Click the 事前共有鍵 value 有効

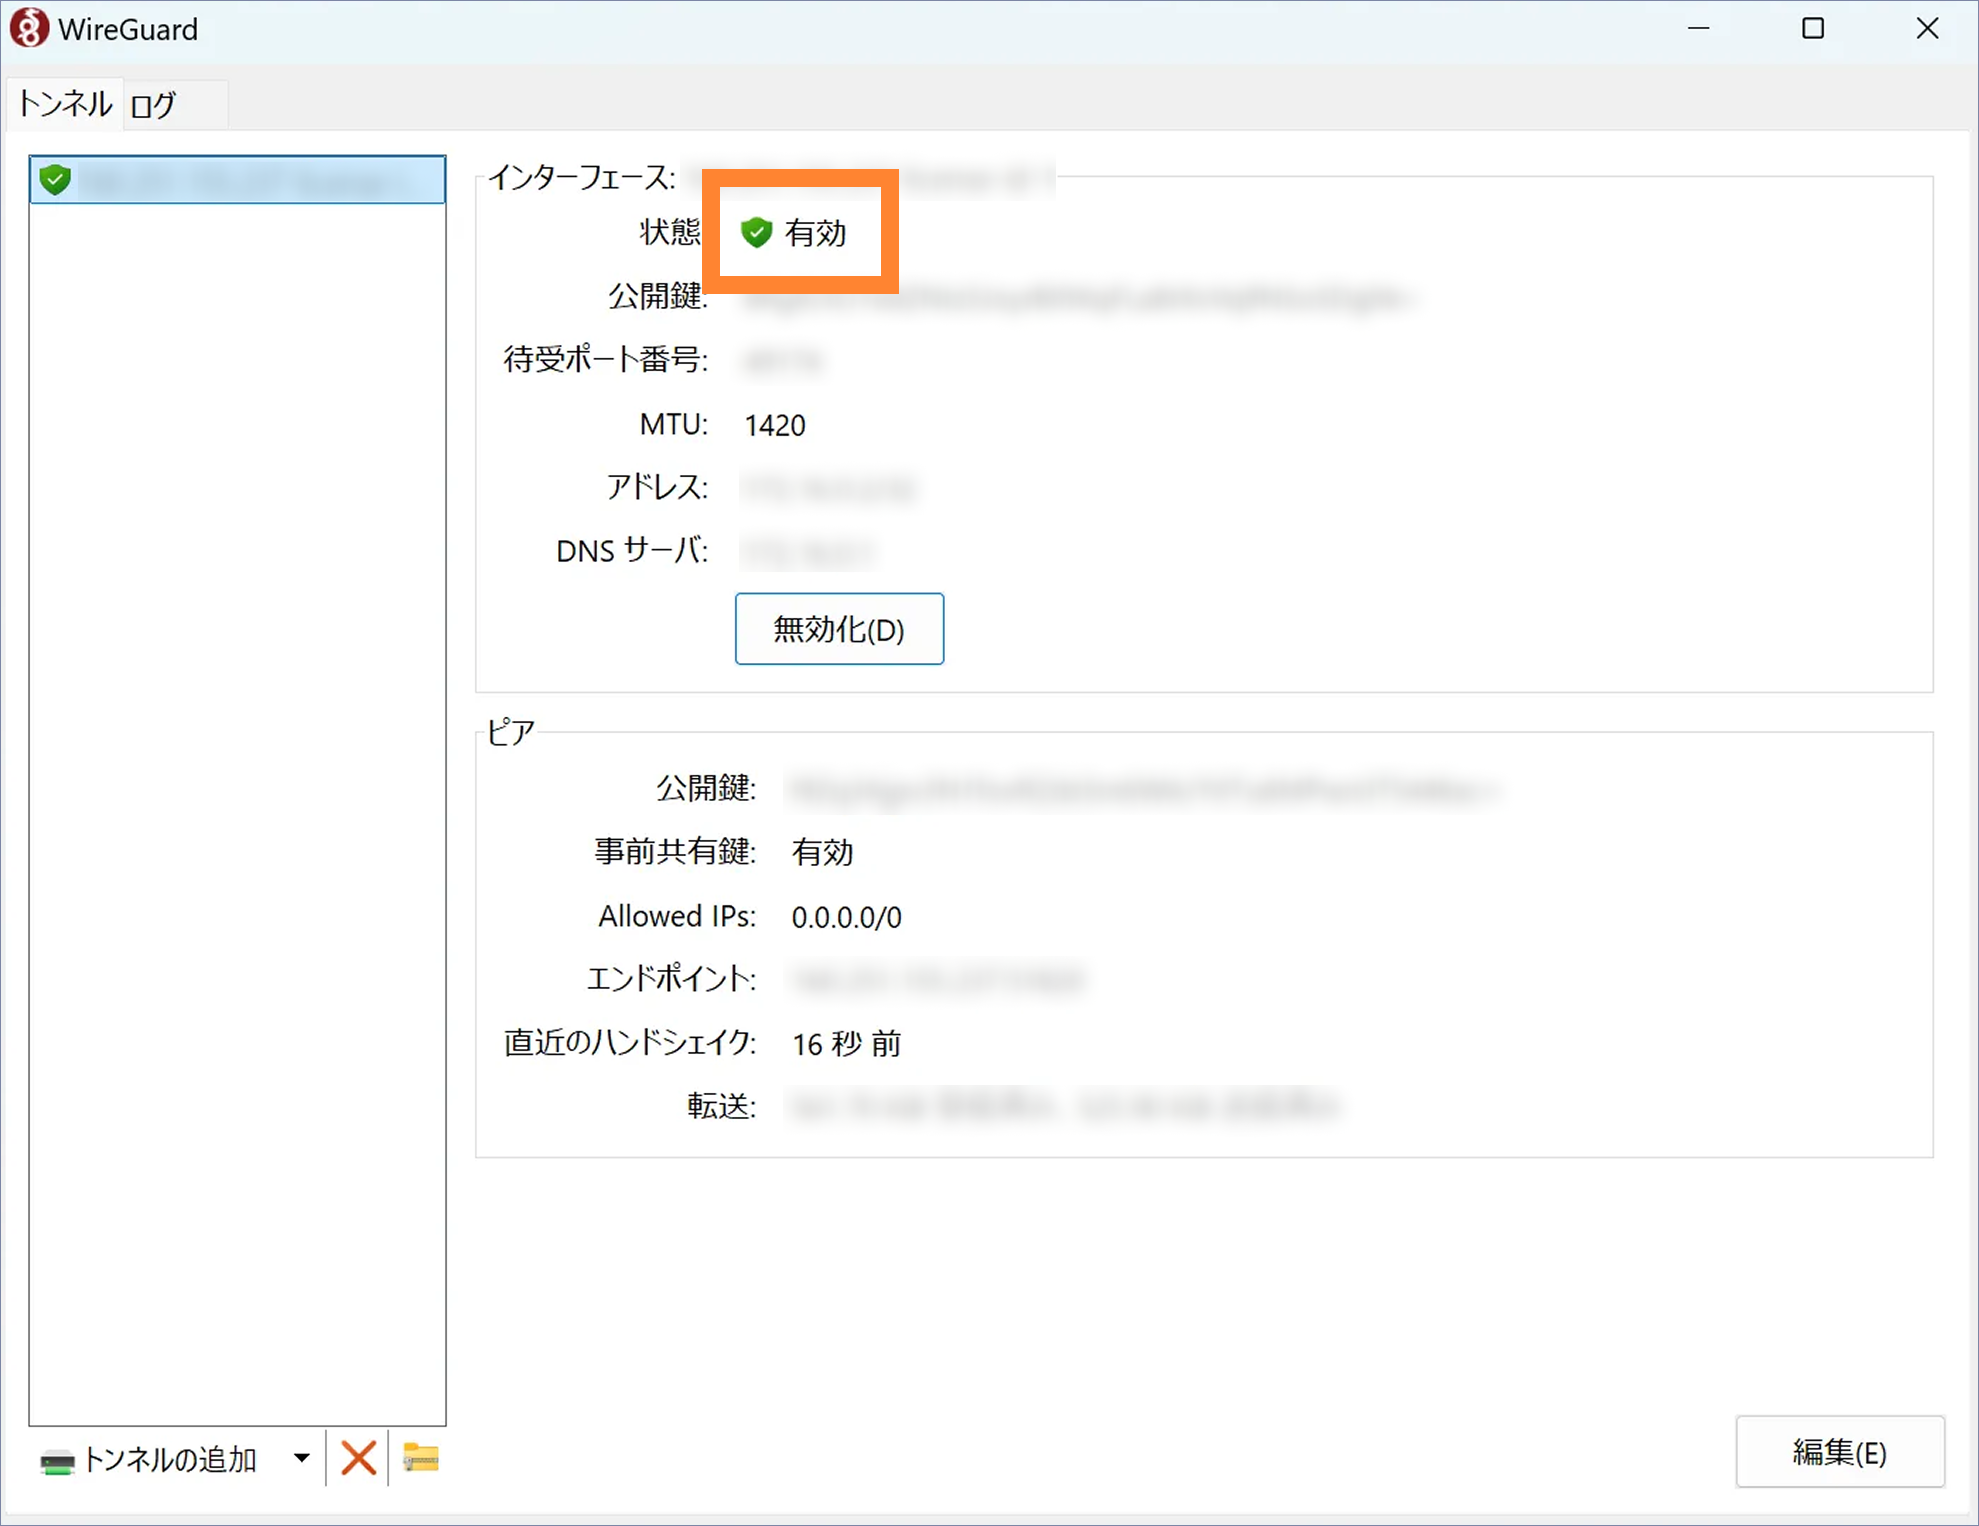[x=822, y=853]
